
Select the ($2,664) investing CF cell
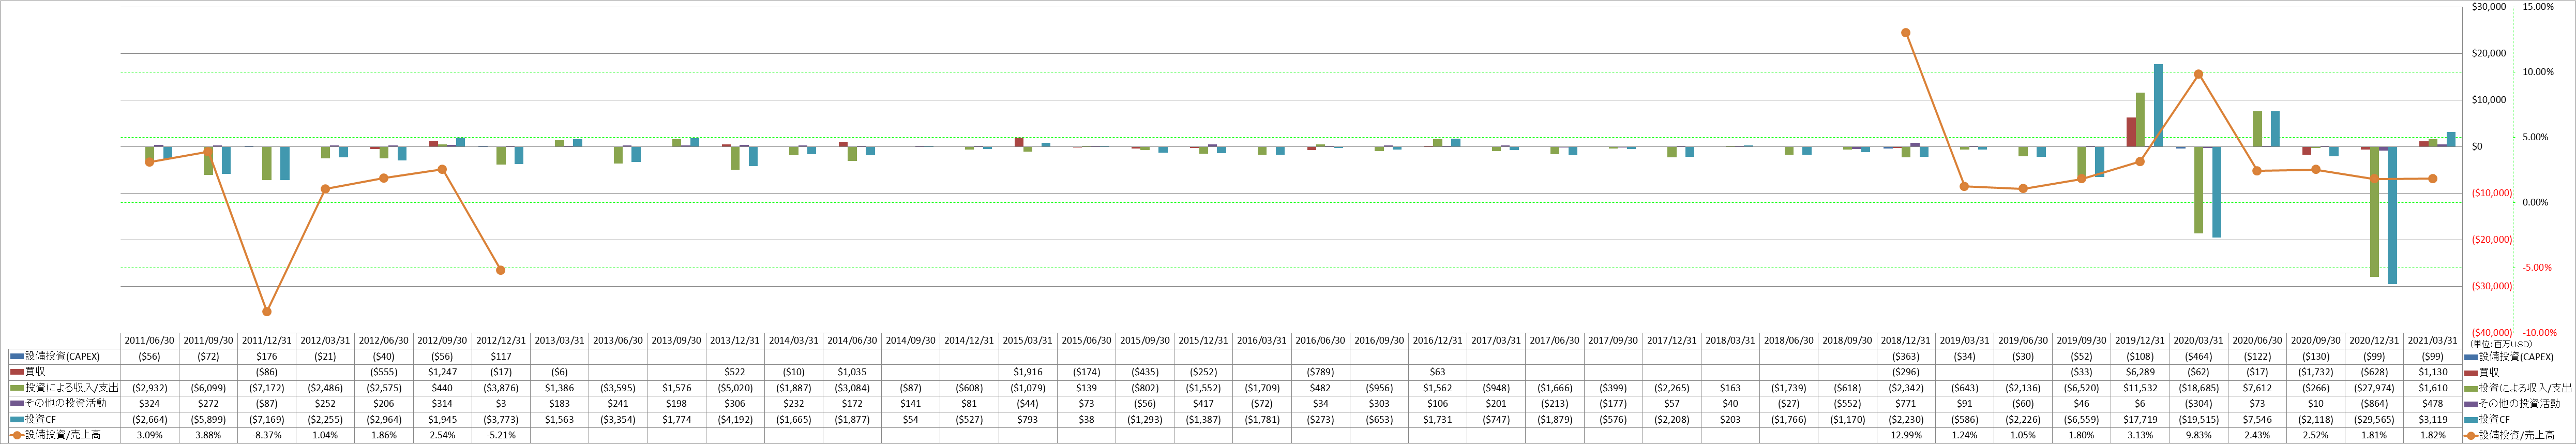tap(150, 420)
